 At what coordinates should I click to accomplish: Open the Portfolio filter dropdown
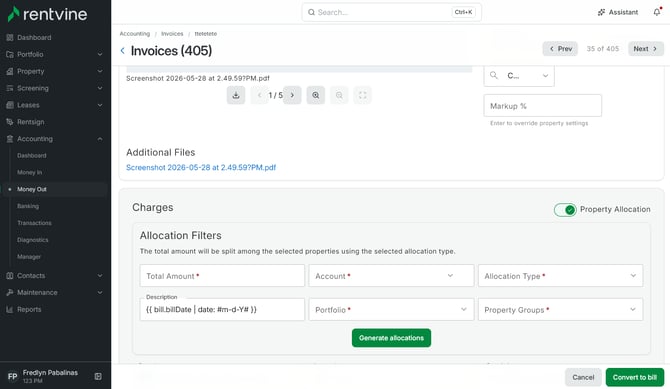click(391, 309)
